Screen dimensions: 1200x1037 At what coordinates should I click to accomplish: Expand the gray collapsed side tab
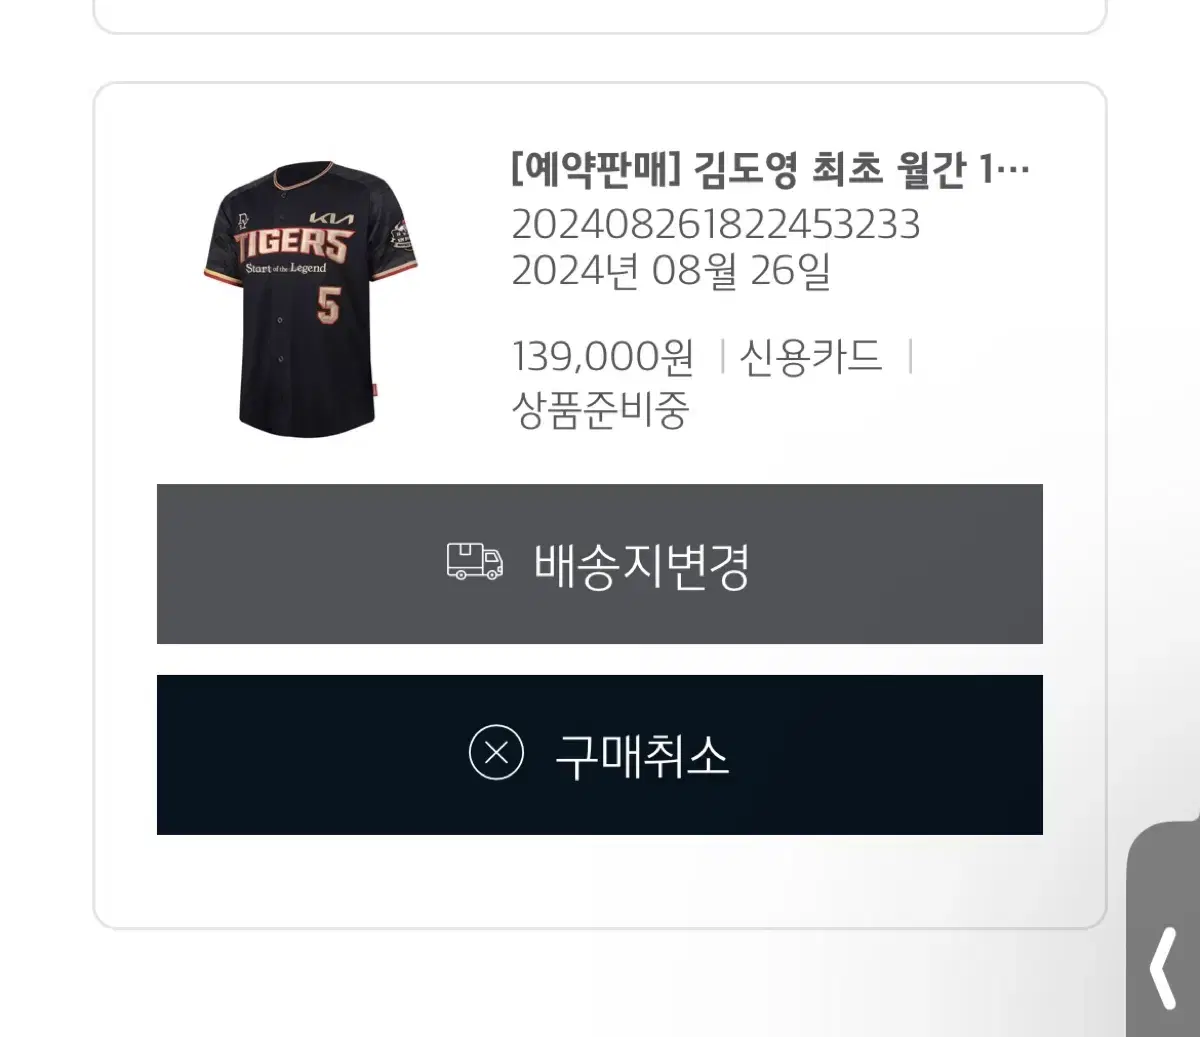coord(1163,930)
